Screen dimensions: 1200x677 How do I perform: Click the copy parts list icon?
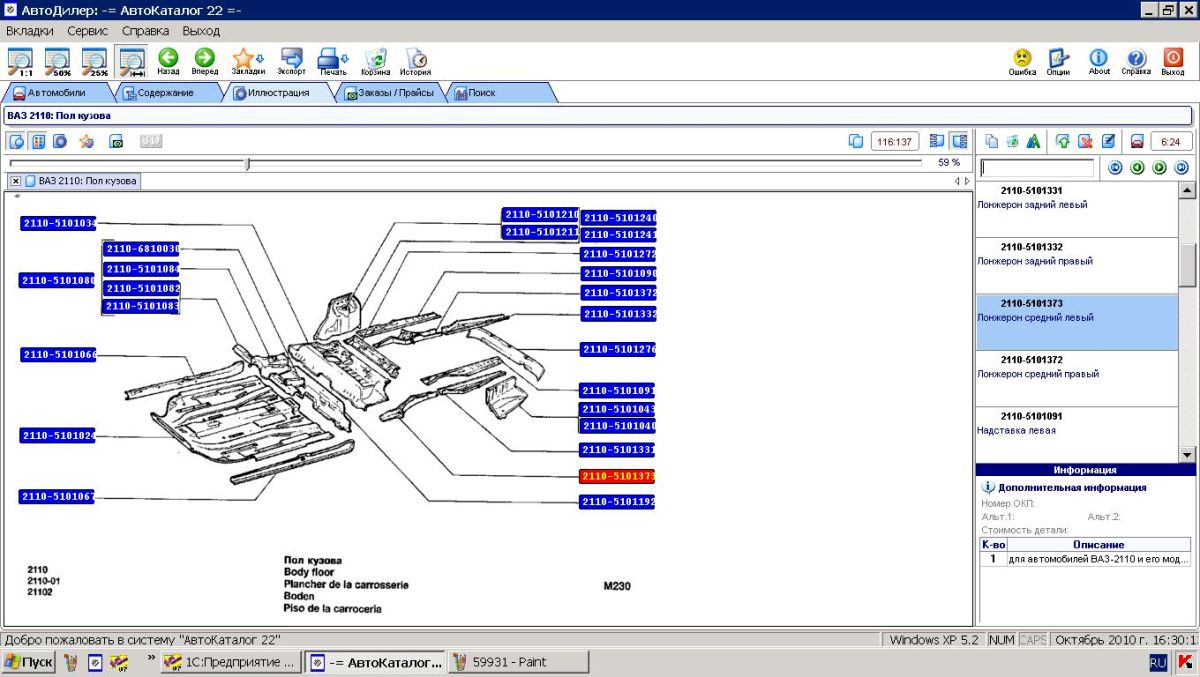[x=991, y=141]
